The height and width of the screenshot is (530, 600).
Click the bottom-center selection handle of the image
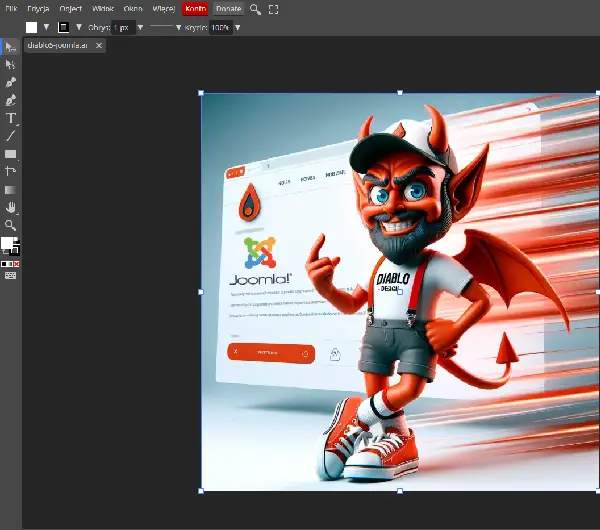coord(400,491)
